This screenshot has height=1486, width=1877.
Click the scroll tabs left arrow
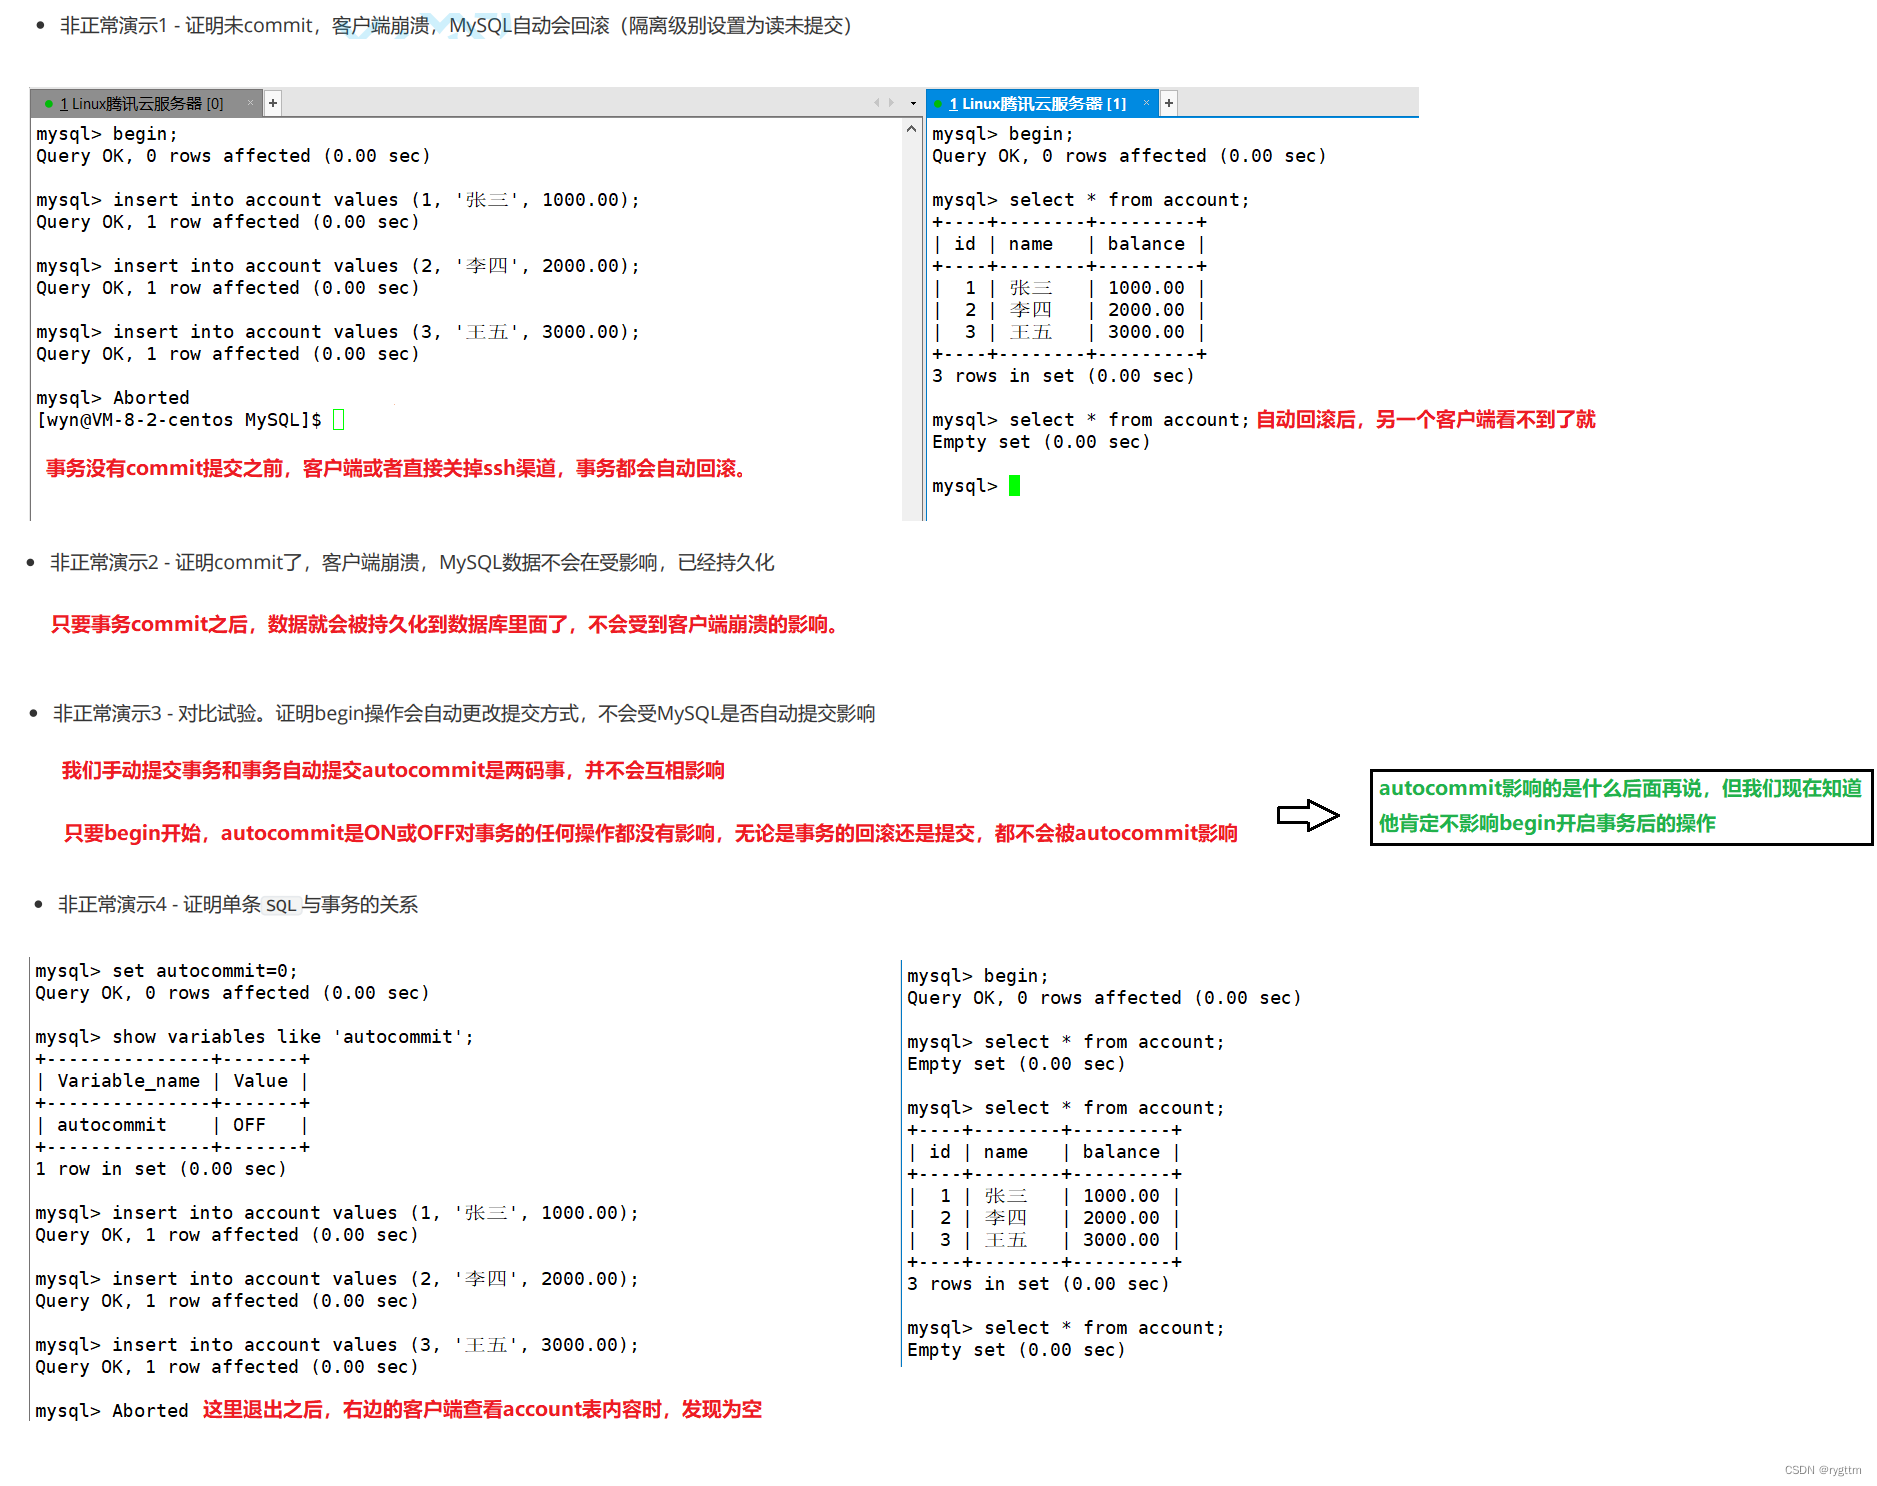[877, 103]
